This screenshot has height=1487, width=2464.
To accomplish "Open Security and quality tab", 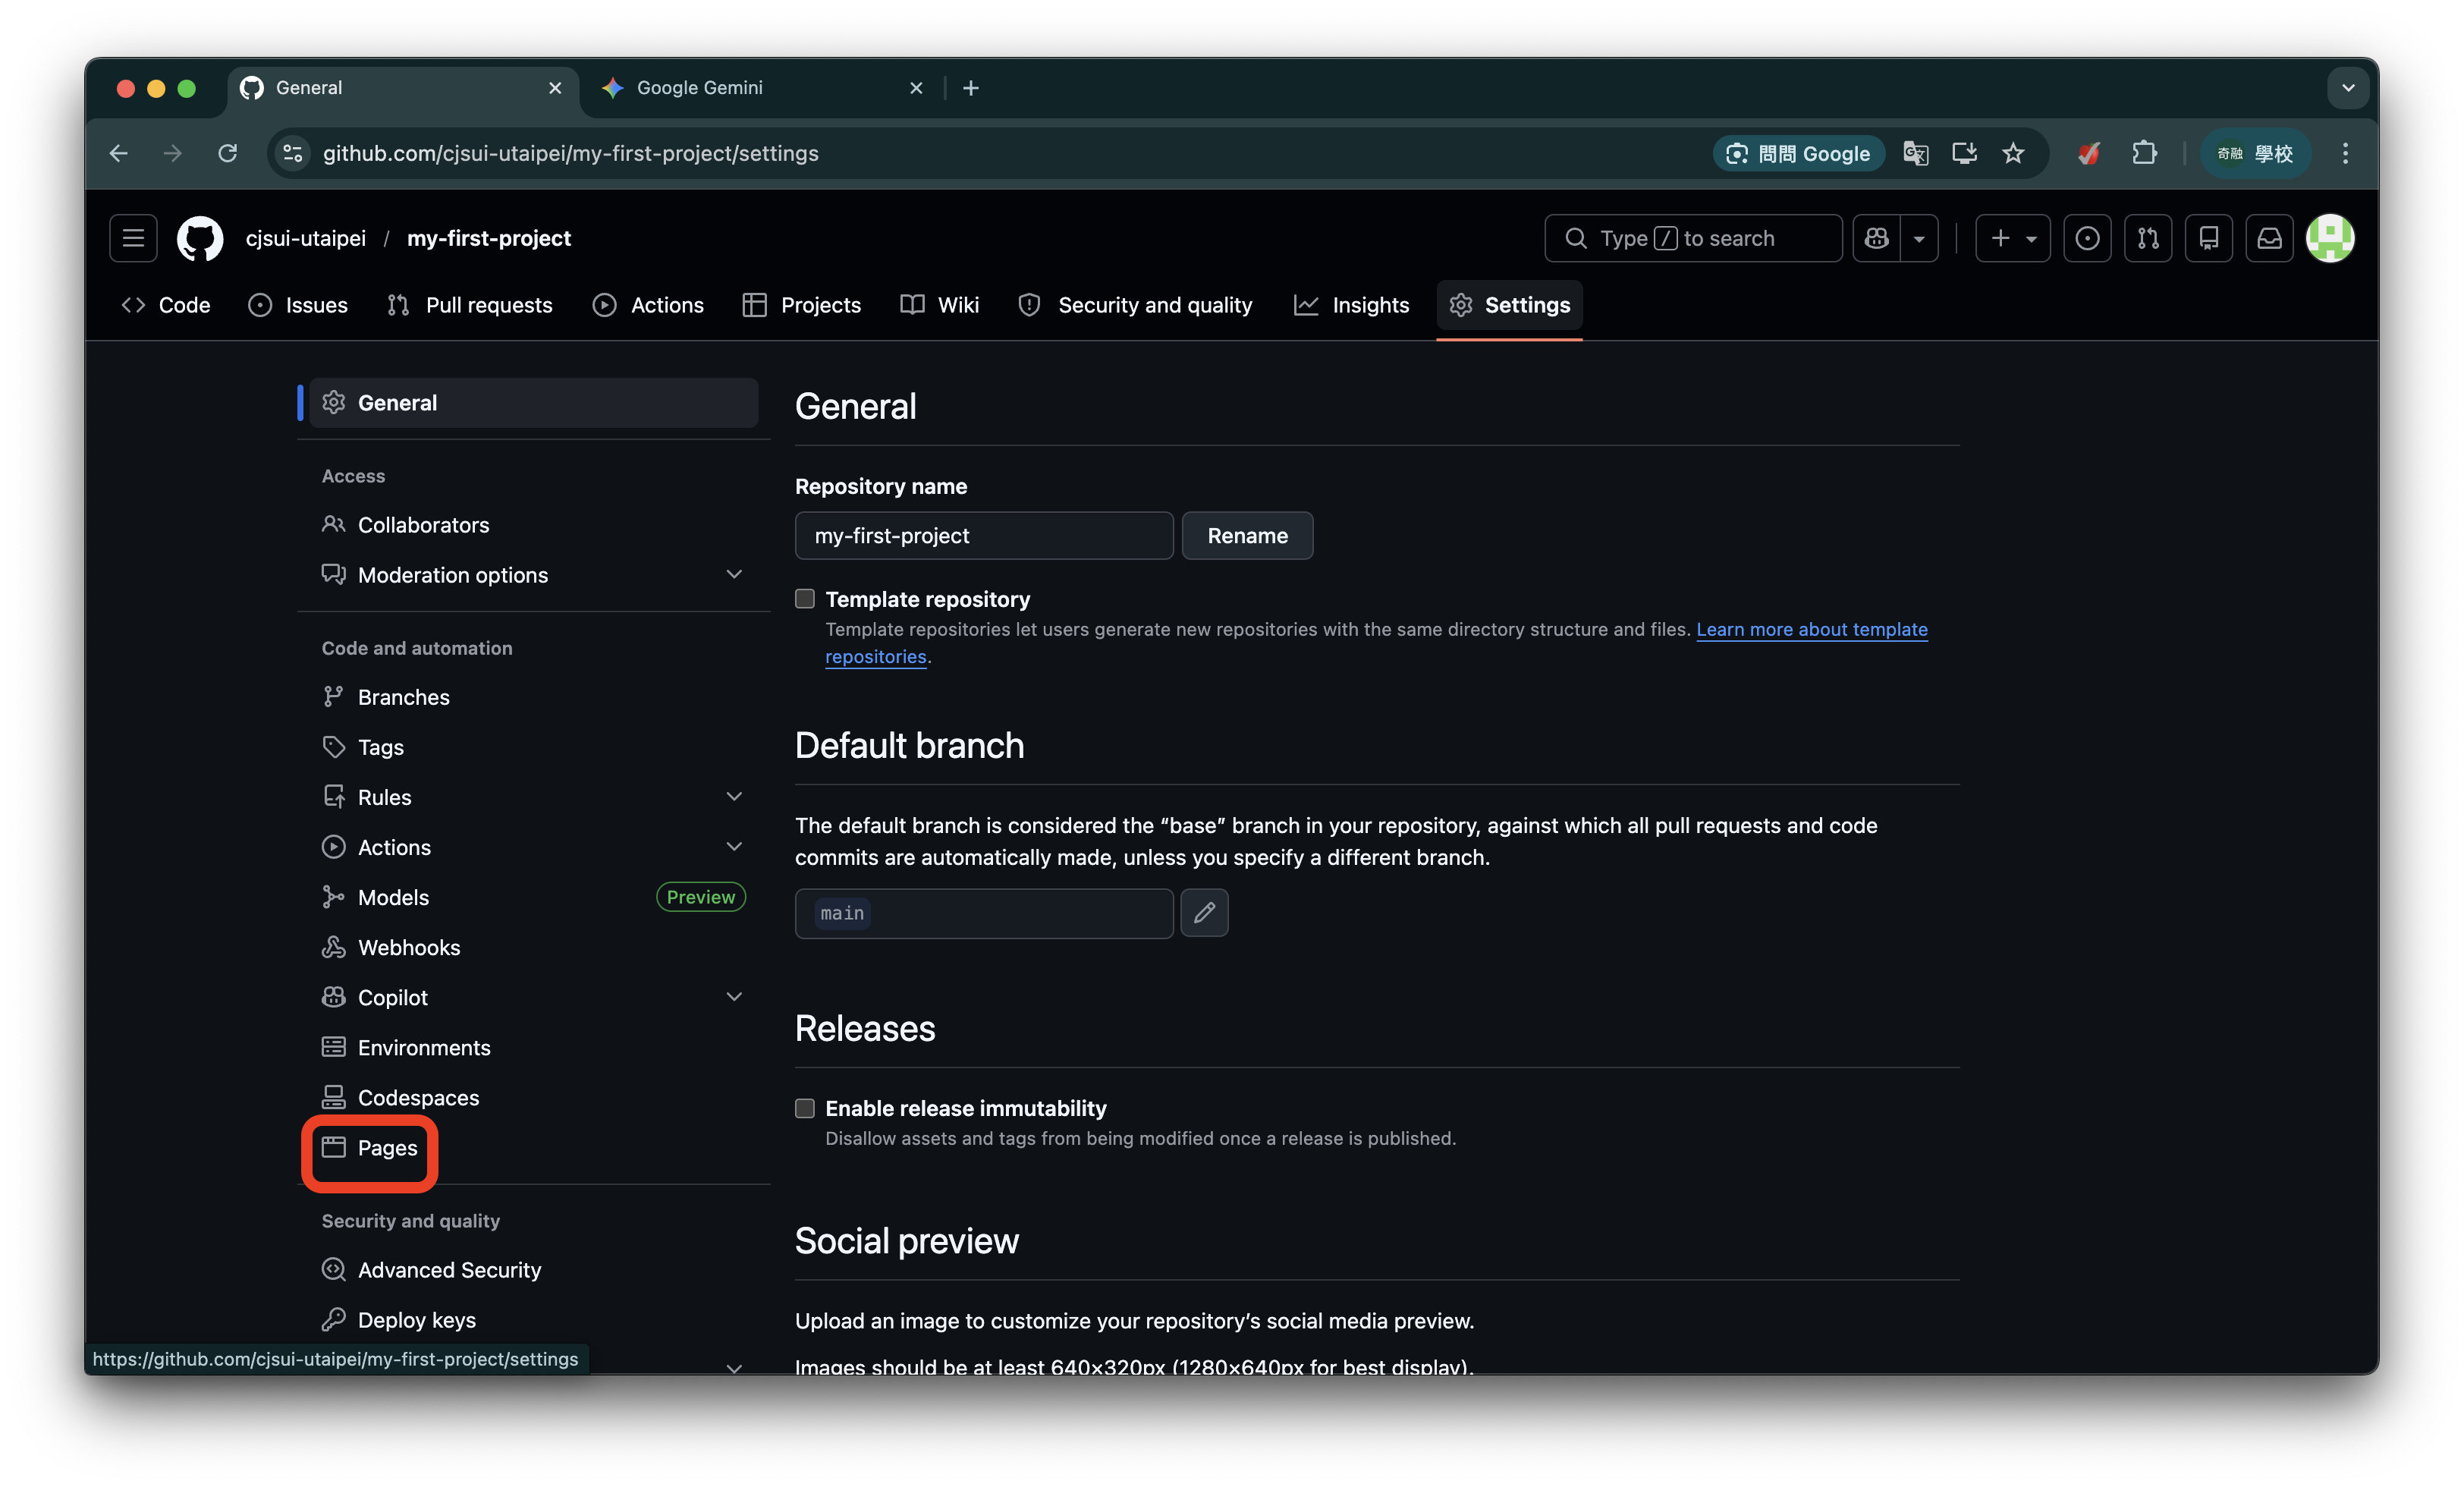I will [1135, 305].
